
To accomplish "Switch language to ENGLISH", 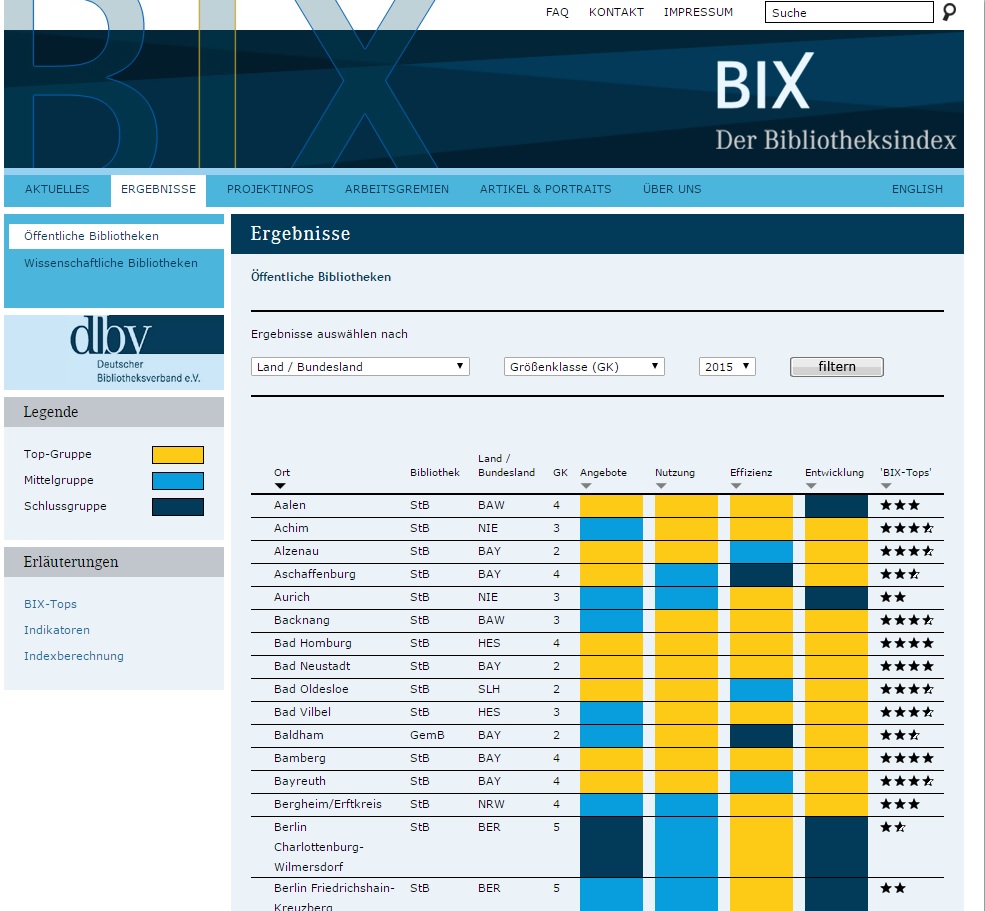I will click(917, 189).
